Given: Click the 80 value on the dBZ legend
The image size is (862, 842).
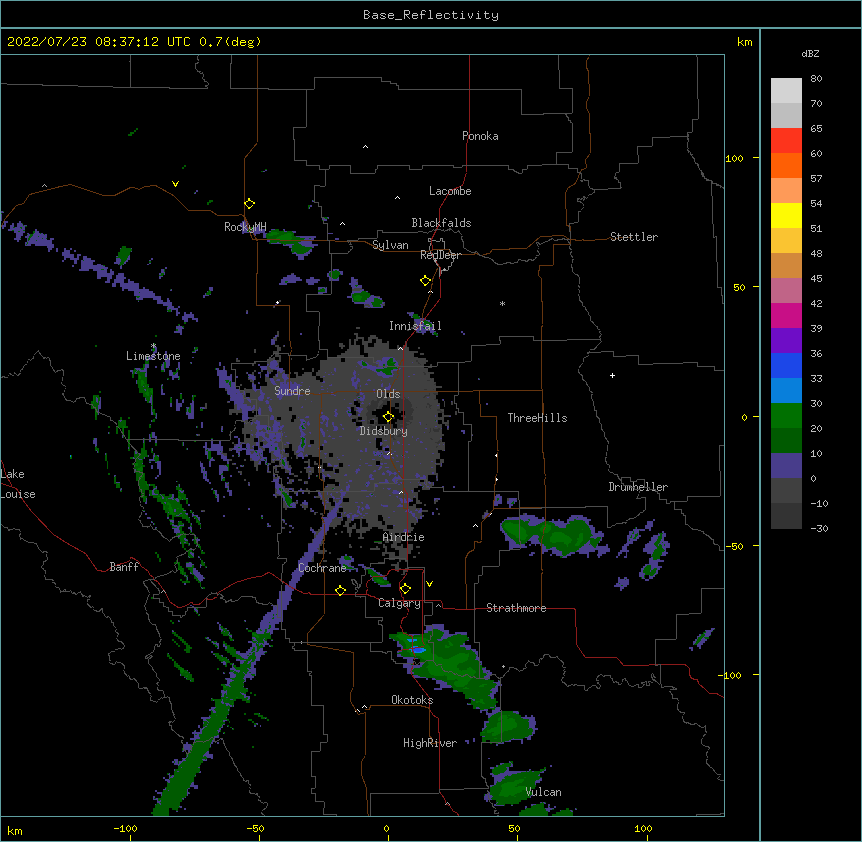Looking at the screenshot, I should coord(816,79).
